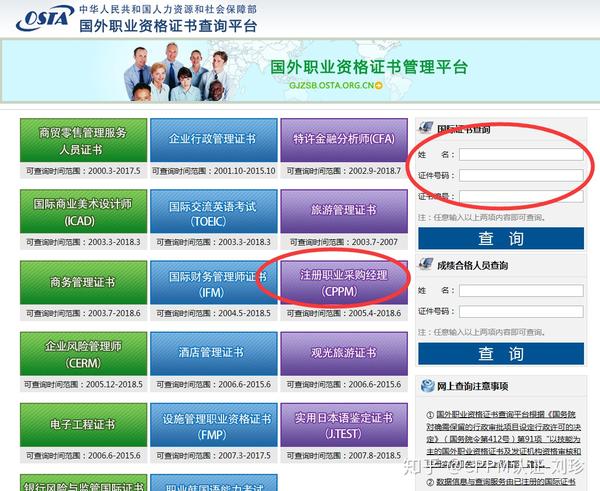Click the 国外职业资格证书查询平台 header title
Image resolution: width=600 pixels, height=491 pixels.
[168, 26]
